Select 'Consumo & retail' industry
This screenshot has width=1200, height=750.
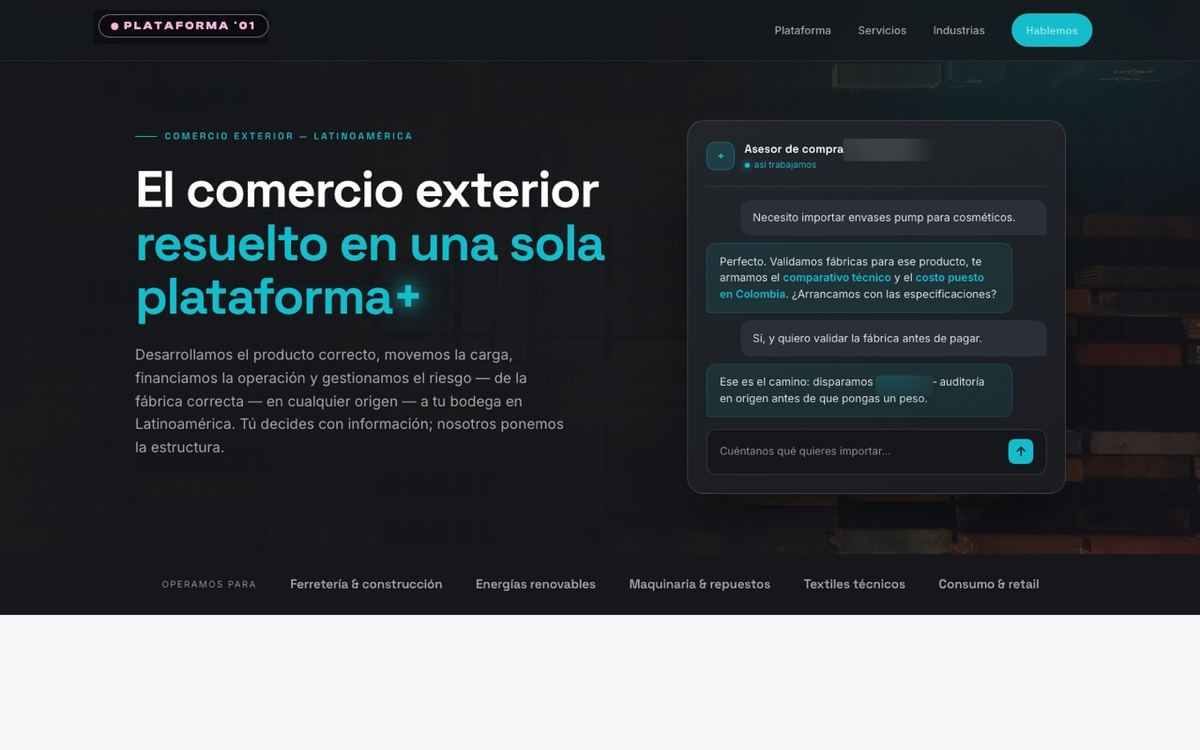988,584
